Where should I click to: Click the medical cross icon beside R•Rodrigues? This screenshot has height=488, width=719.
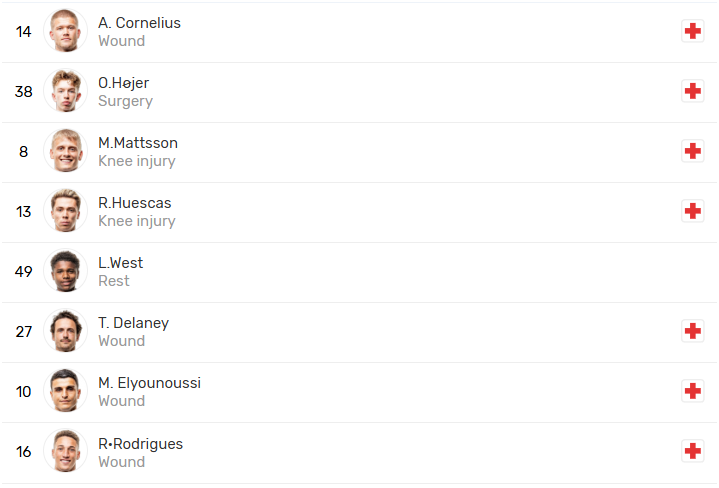point(692,451)
